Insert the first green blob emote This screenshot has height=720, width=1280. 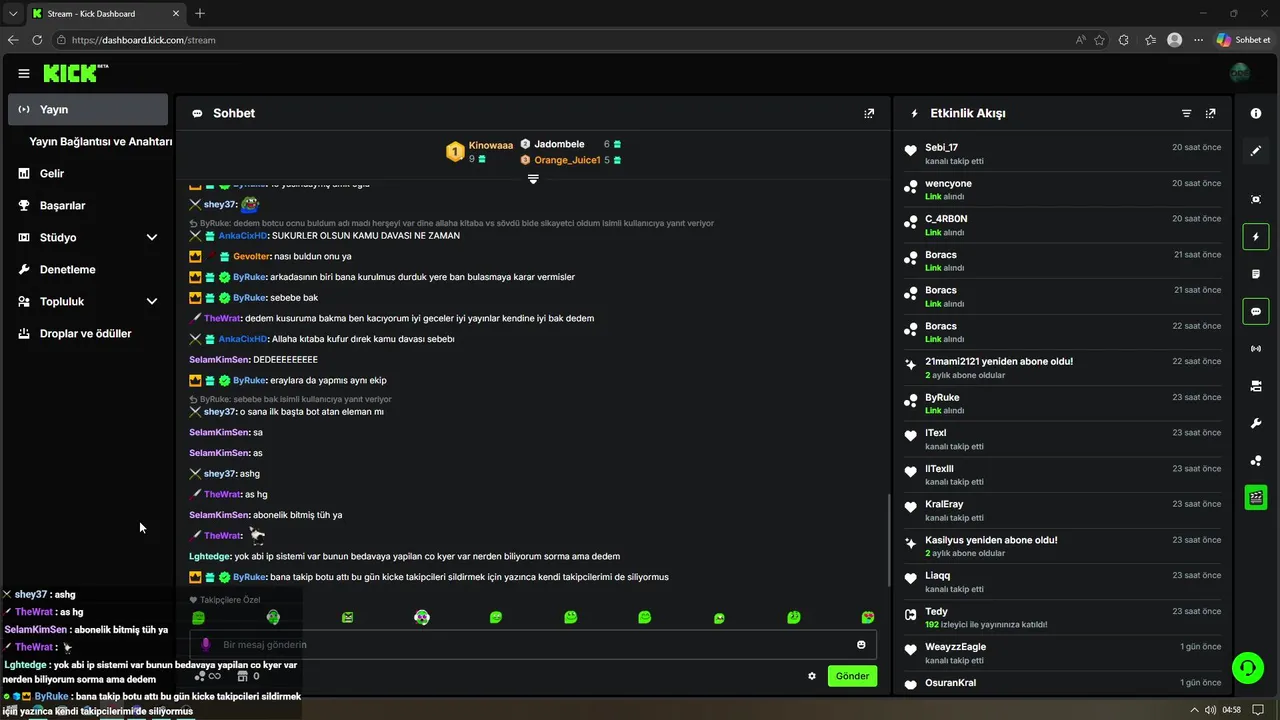198,618
